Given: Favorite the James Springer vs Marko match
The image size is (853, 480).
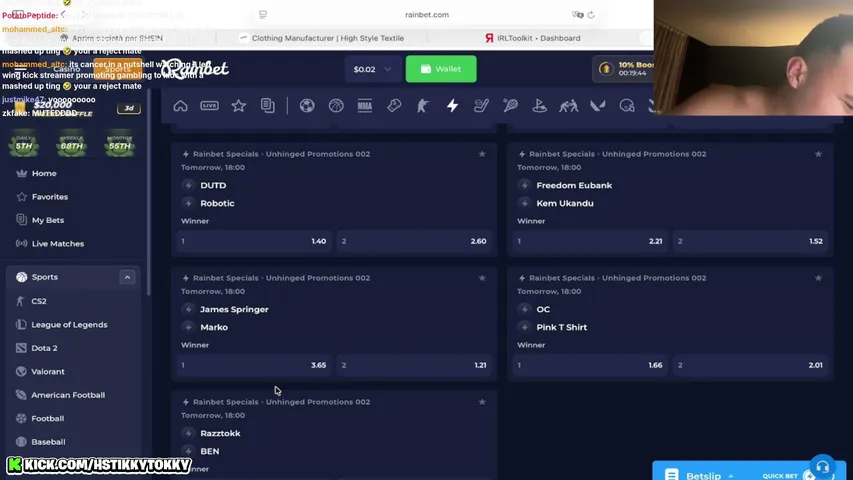Looking at the screenshot, I should coord(482,278).
